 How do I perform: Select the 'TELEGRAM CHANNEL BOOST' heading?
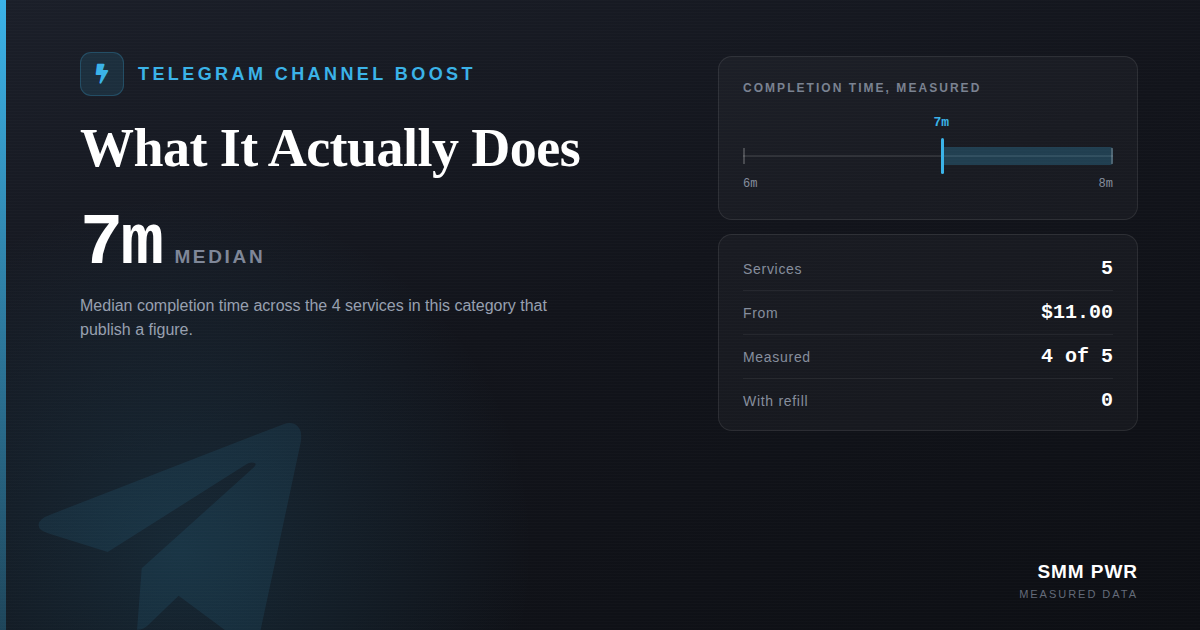pyautogui.click(x=306, y=74)
